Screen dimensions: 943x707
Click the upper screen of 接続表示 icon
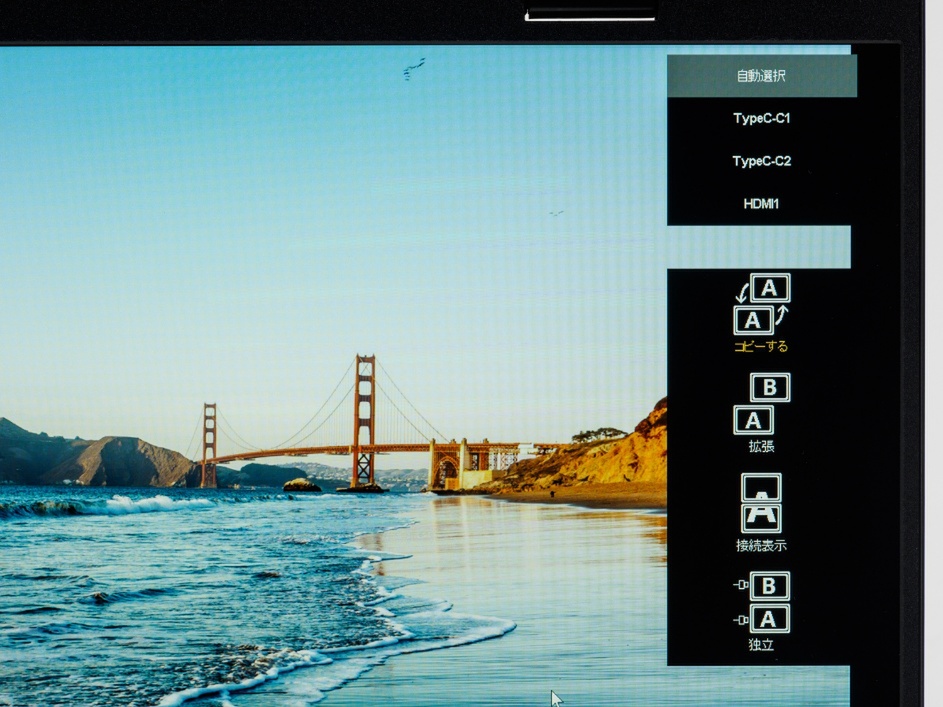coord(761,487)
